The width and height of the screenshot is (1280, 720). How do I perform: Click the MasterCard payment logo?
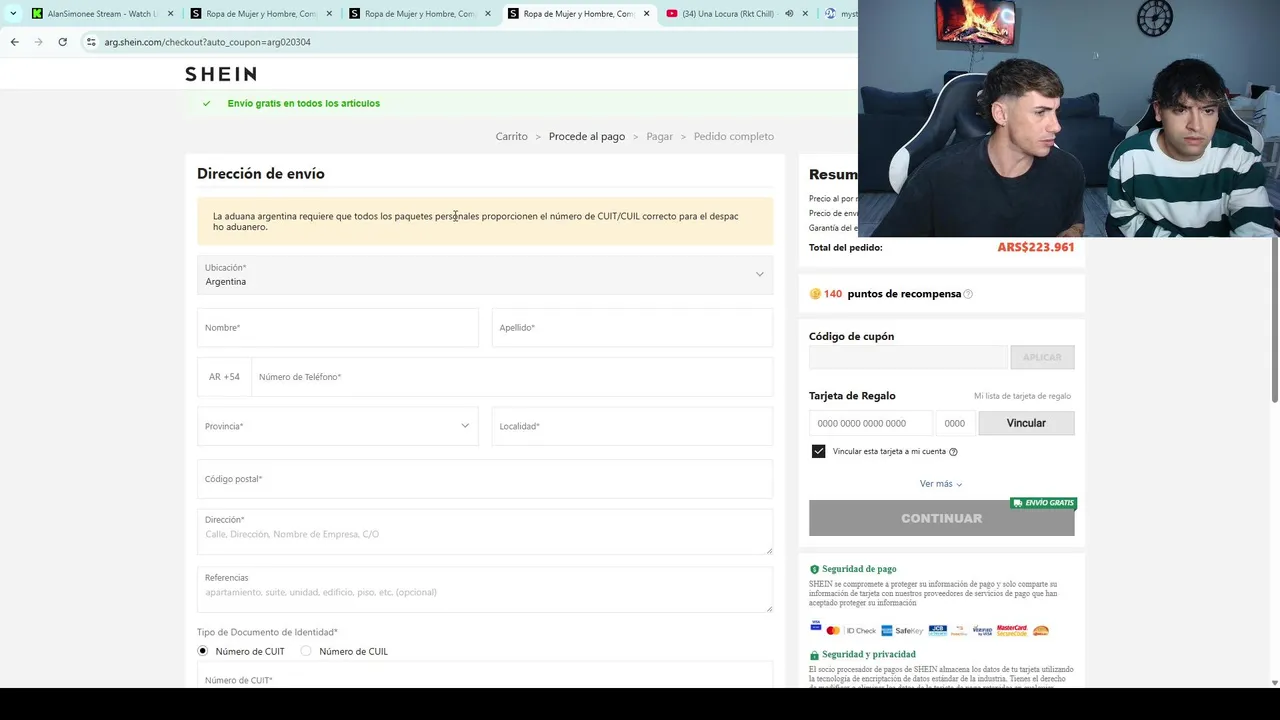click(x=833, y=630)
